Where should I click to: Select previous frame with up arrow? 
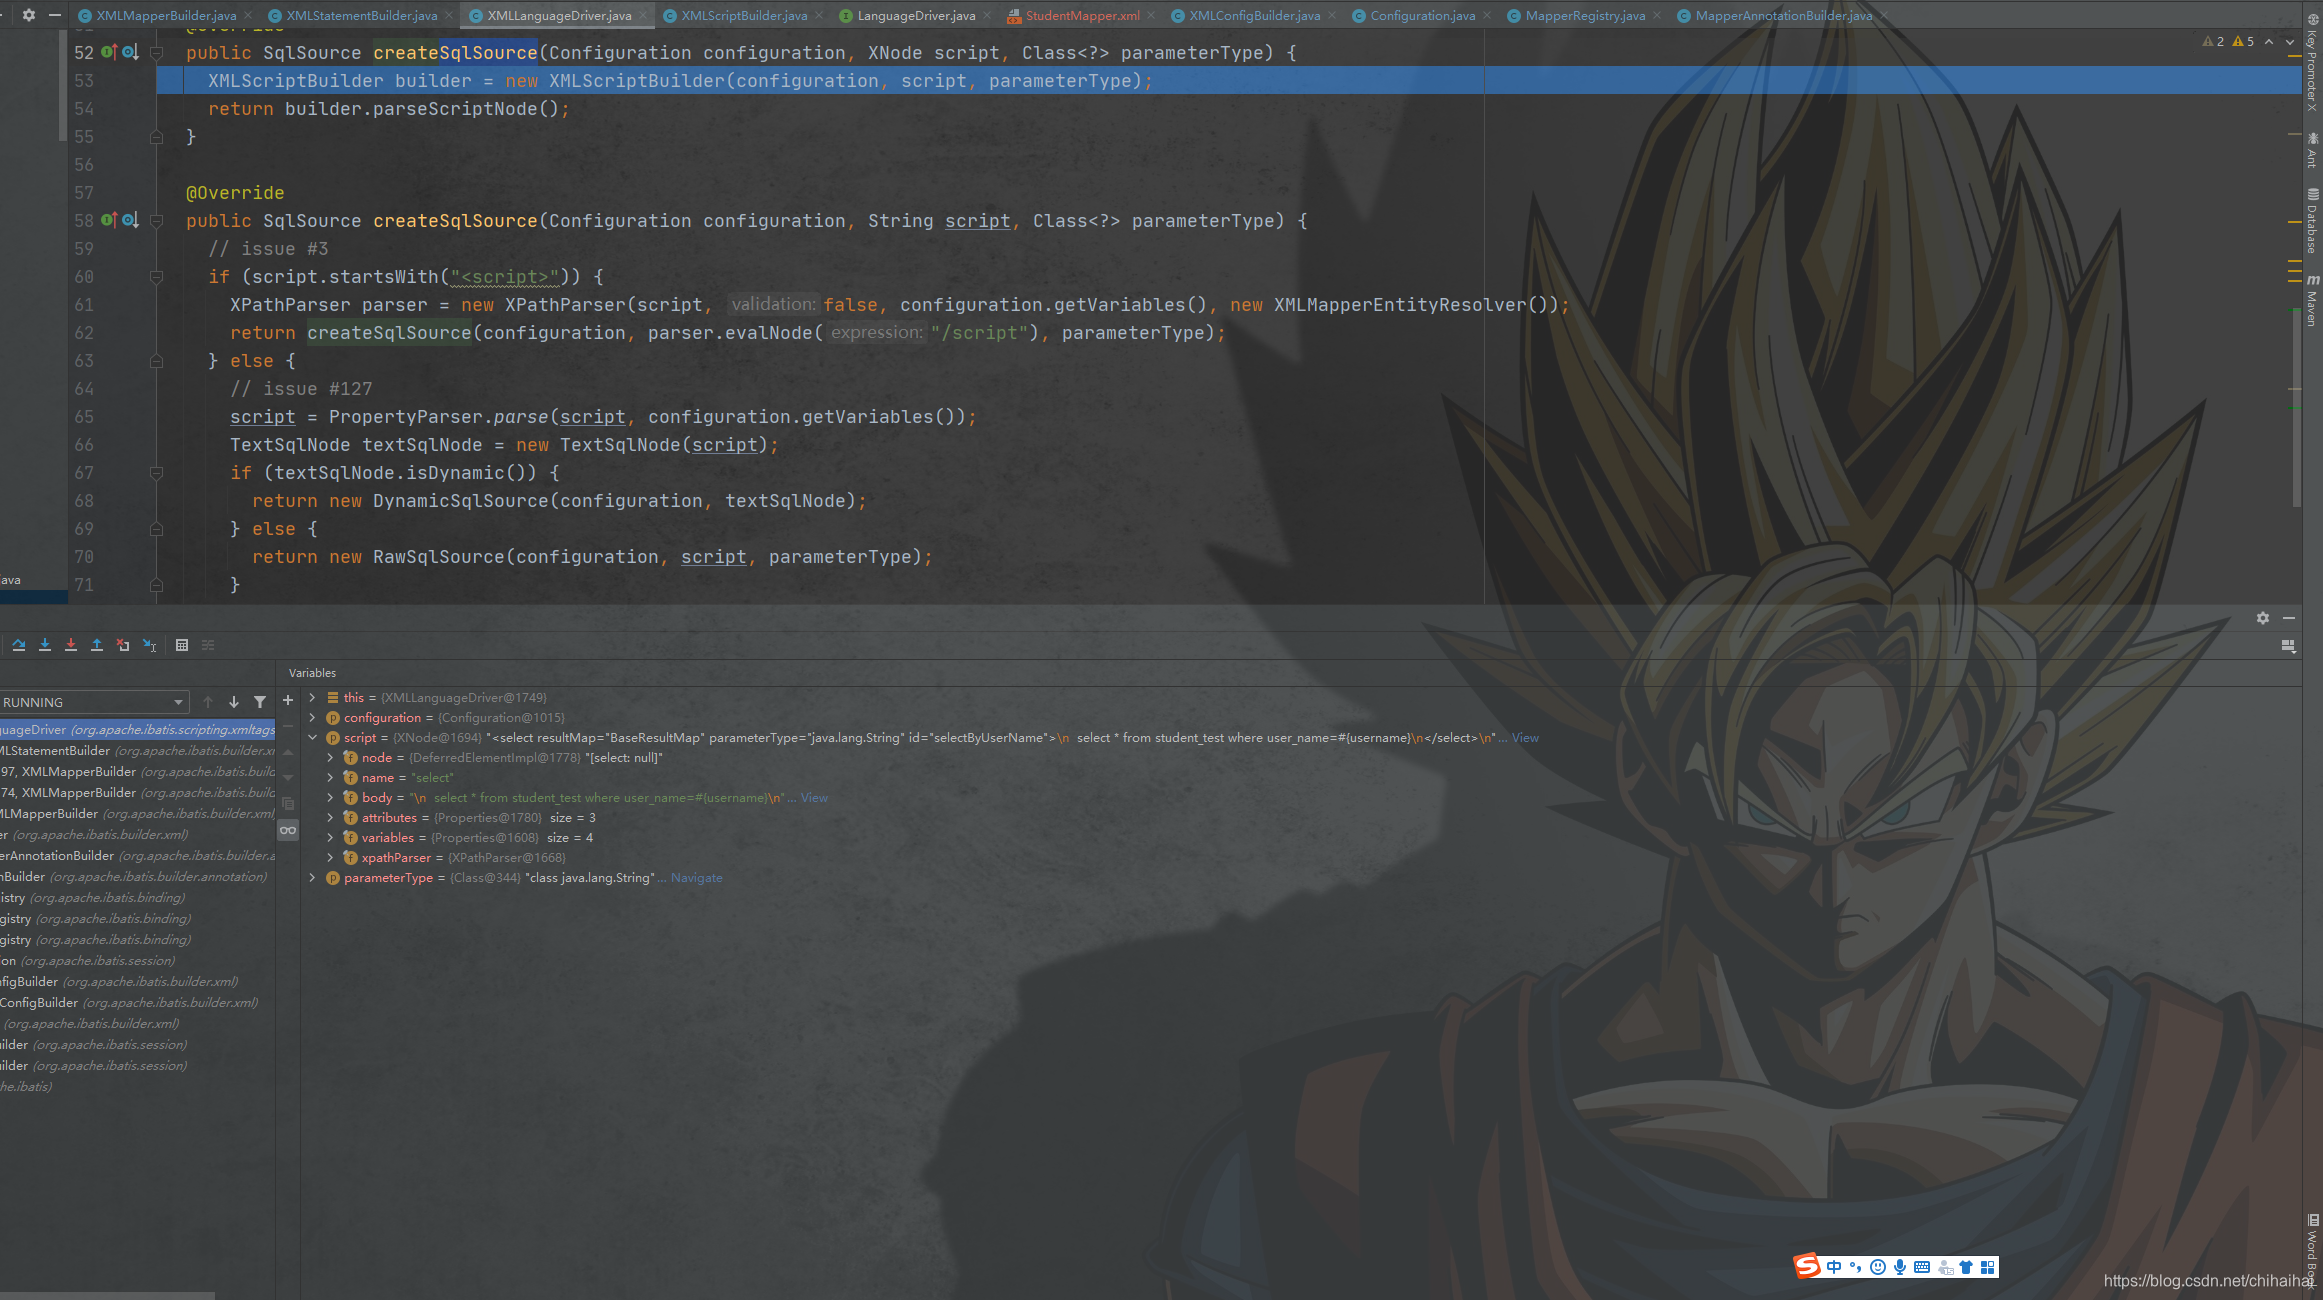(x=208, y=702)
